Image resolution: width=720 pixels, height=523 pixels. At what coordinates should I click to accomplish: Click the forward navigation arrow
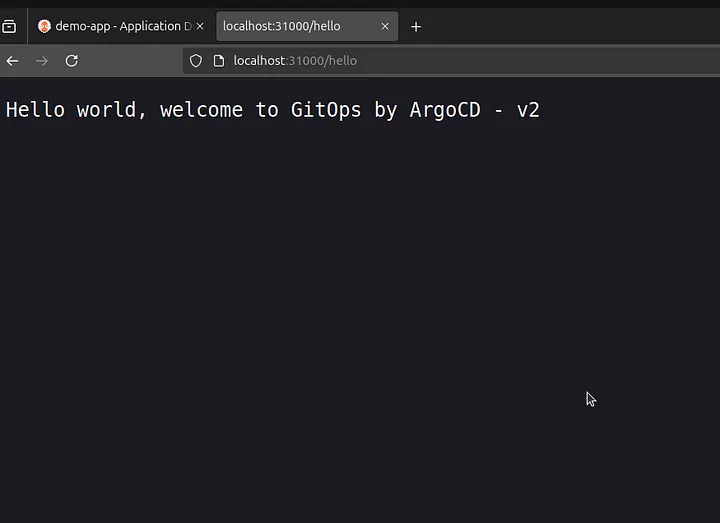tap(42, 61)
